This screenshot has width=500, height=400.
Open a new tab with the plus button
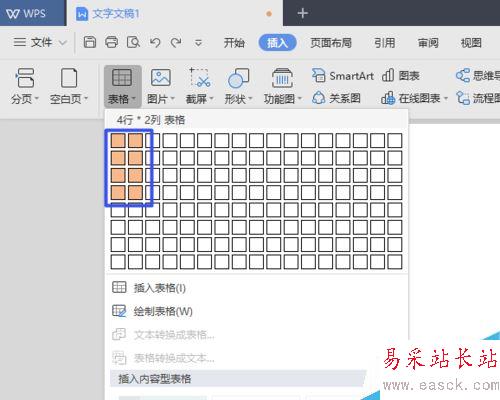point(302,13)
